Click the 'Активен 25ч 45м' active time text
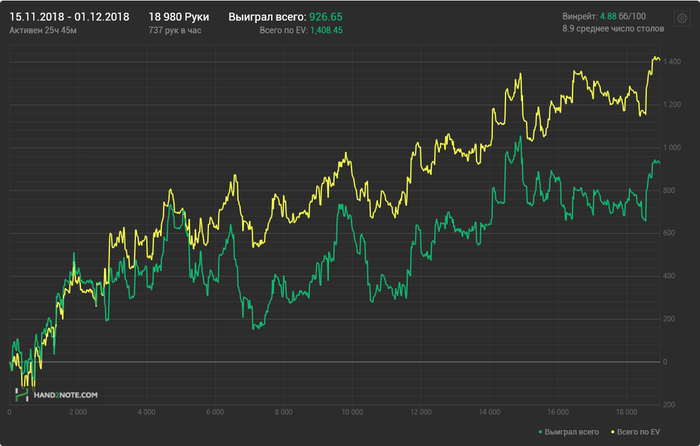Image resolution: width=700 pixels, height=446 pixels. tap(43, 30)
